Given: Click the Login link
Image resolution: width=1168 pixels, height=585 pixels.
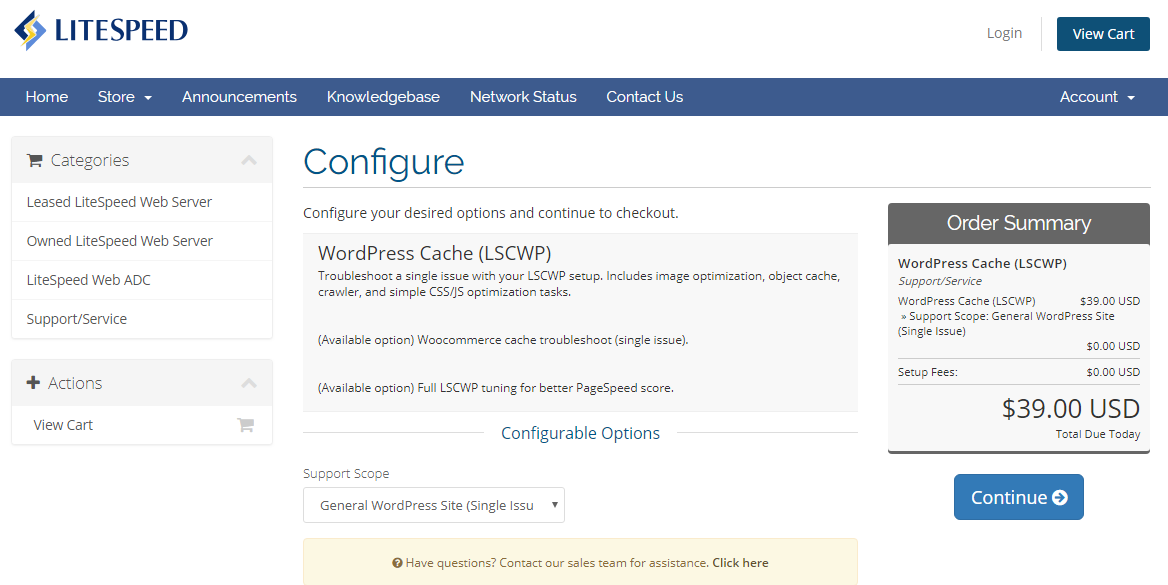Looking at the screenshot, I should pyautogui.click(x=1004, y=33).
